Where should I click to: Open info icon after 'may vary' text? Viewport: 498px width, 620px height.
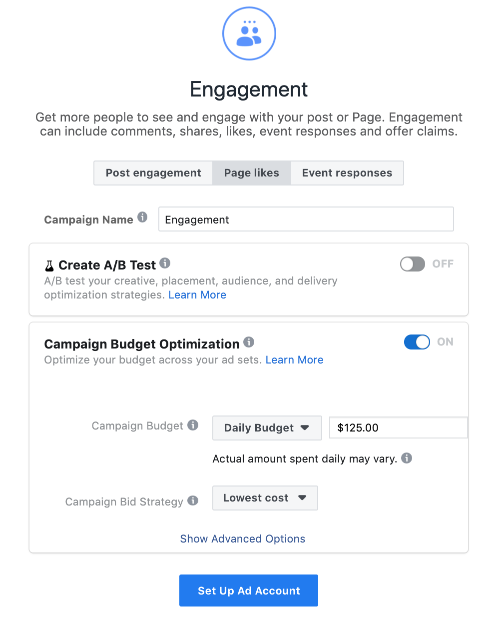click(407, 458)
